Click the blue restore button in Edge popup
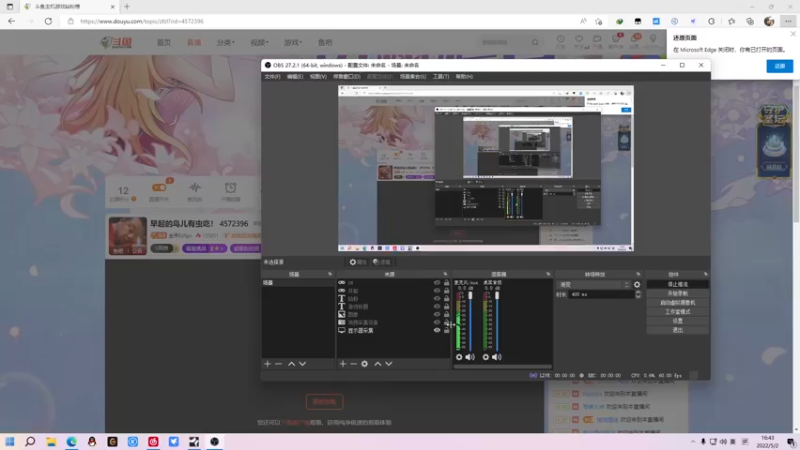This screenshot has height=450, width=800. point(780,66)
